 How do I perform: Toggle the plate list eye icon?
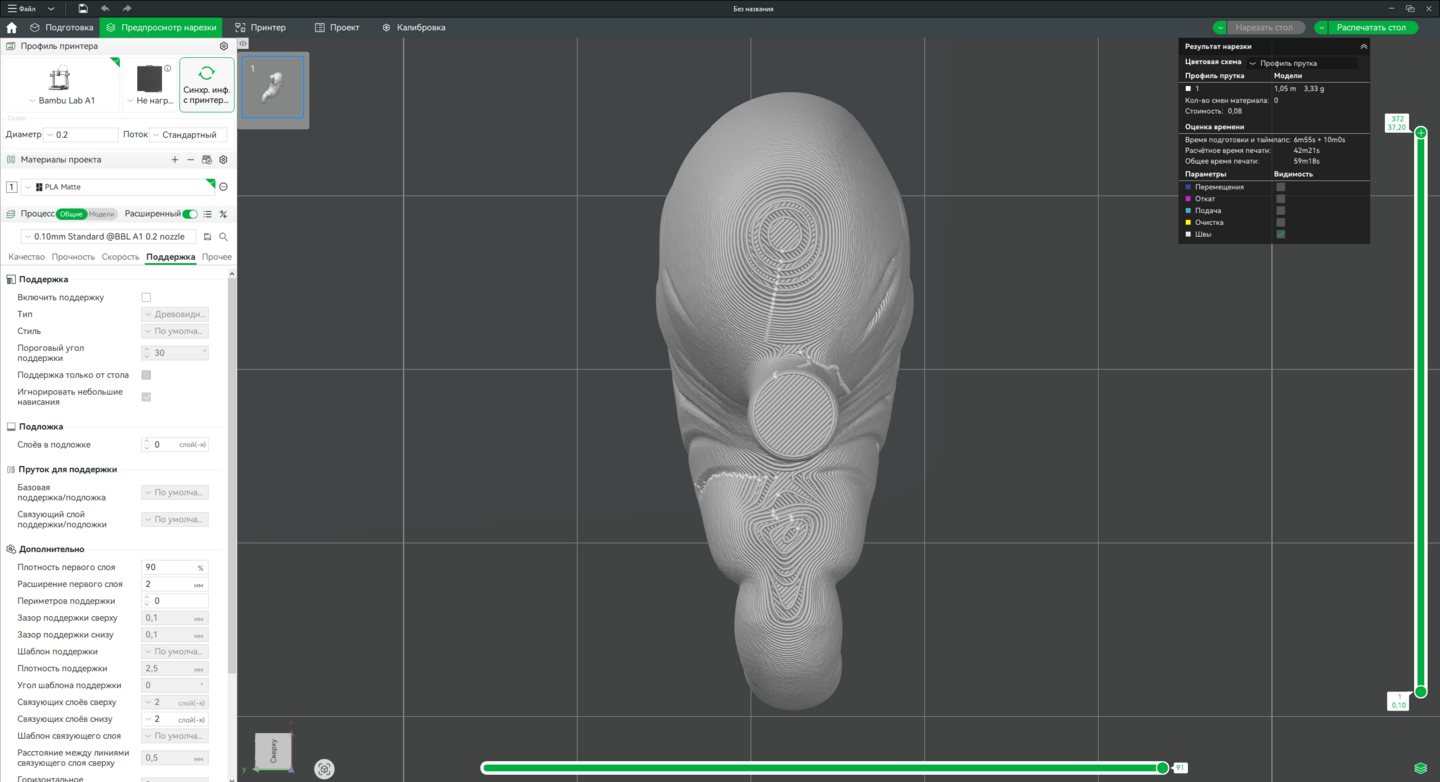[x=243, y=44]
